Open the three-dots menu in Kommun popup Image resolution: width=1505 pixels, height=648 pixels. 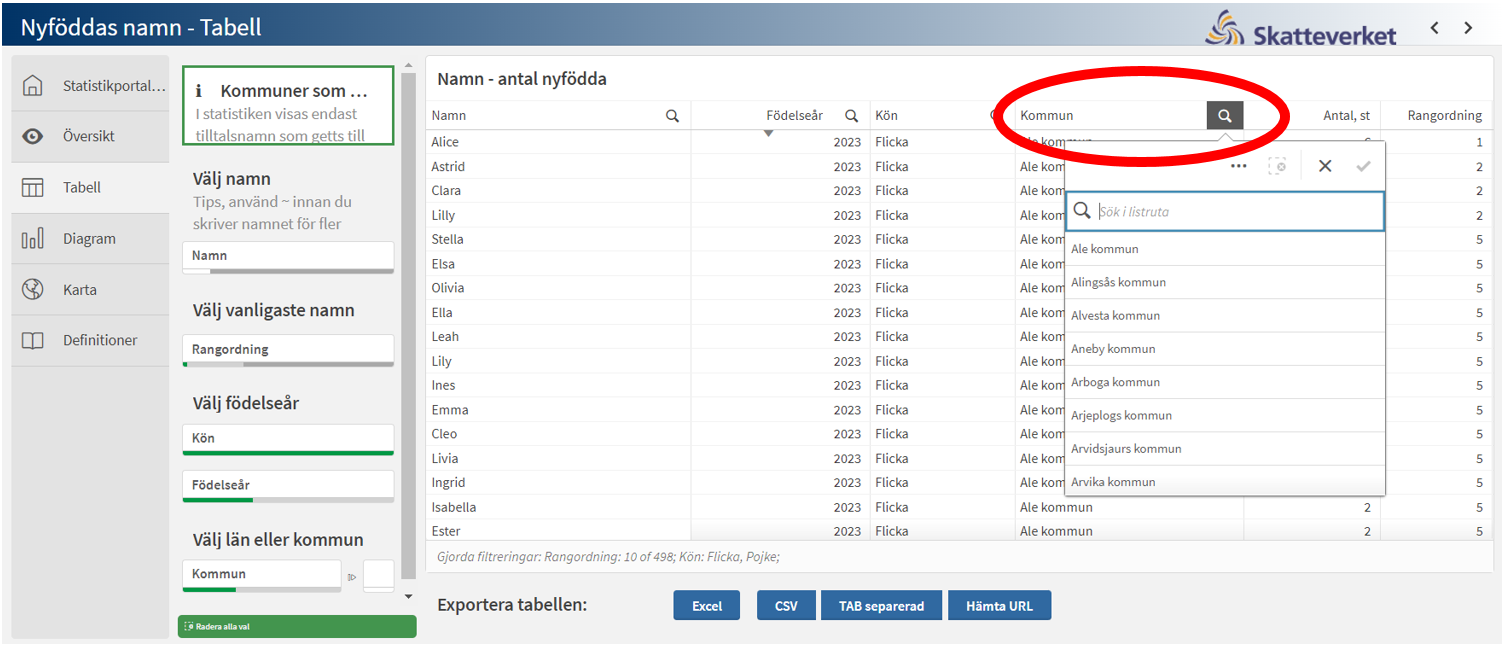tap(1238, 166)
